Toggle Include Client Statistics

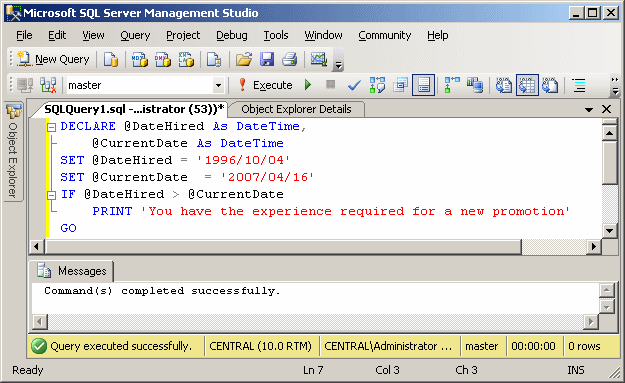[475, 85]
